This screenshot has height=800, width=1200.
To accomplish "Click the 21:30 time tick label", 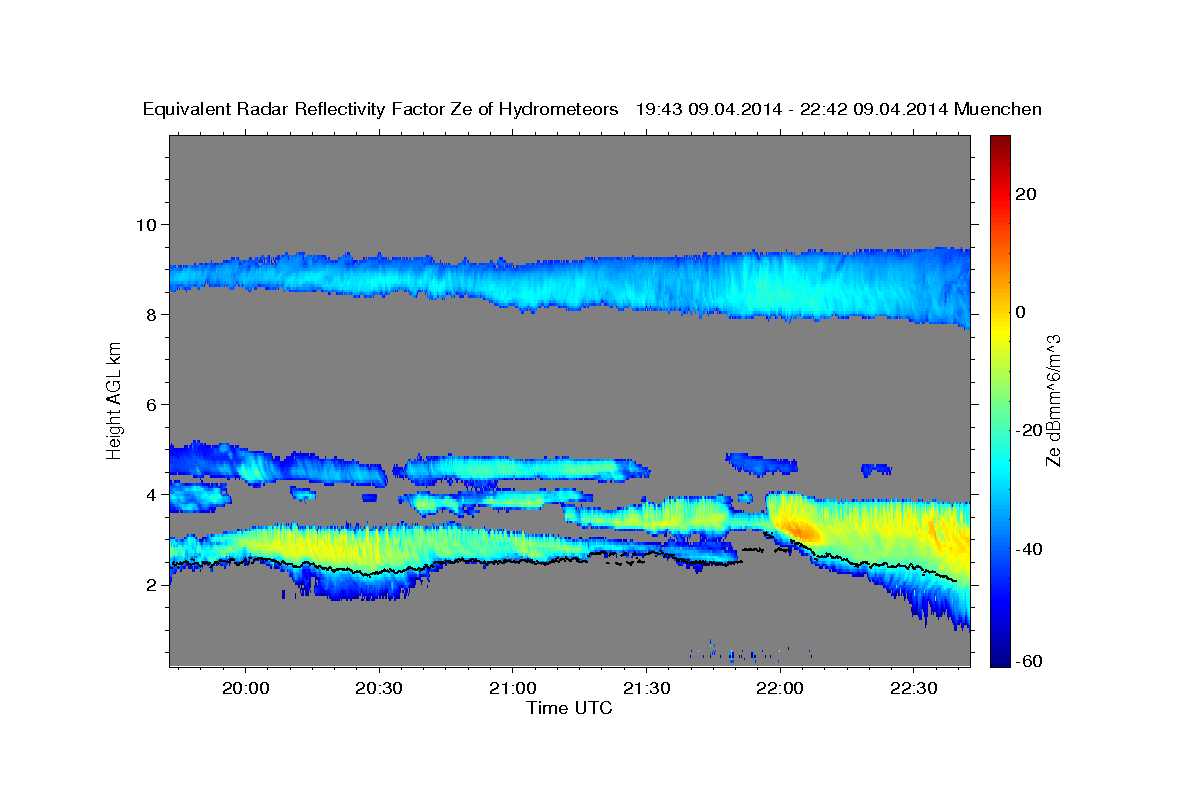I will [x=646, y=689].
